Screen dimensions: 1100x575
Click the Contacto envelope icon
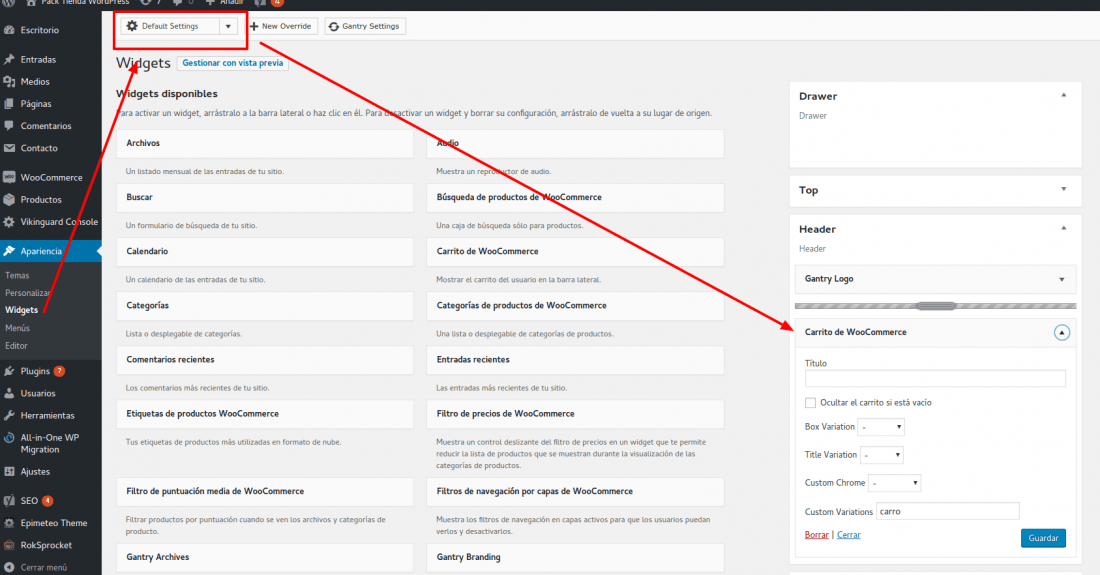tap(9, 148)
